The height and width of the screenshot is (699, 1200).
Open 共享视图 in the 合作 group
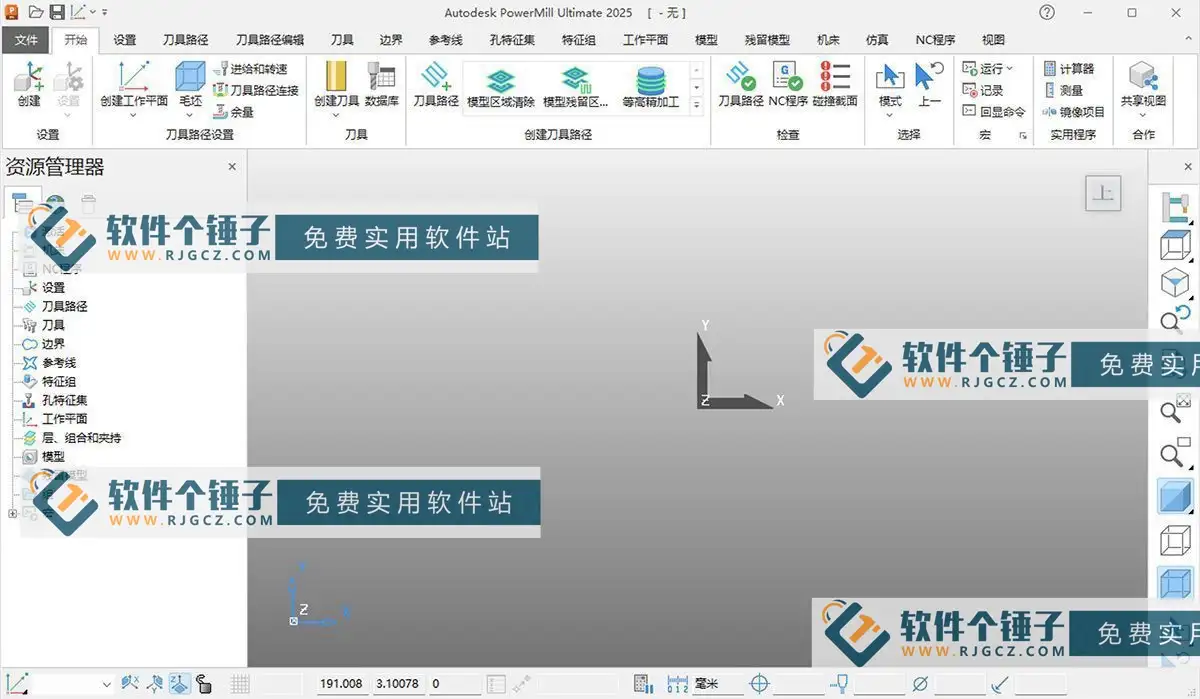(1143, 85)
